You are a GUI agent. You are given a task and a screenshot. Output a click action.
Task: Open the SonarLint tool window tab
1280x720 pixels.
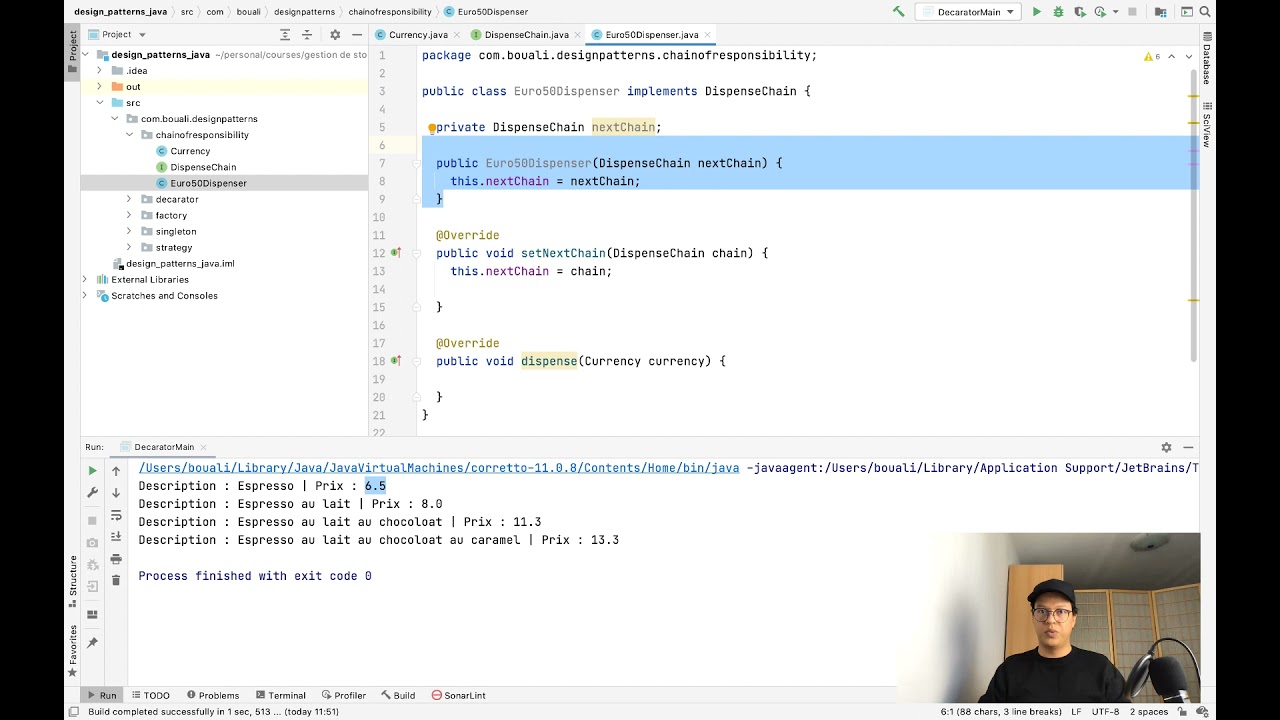pos(458,695)
